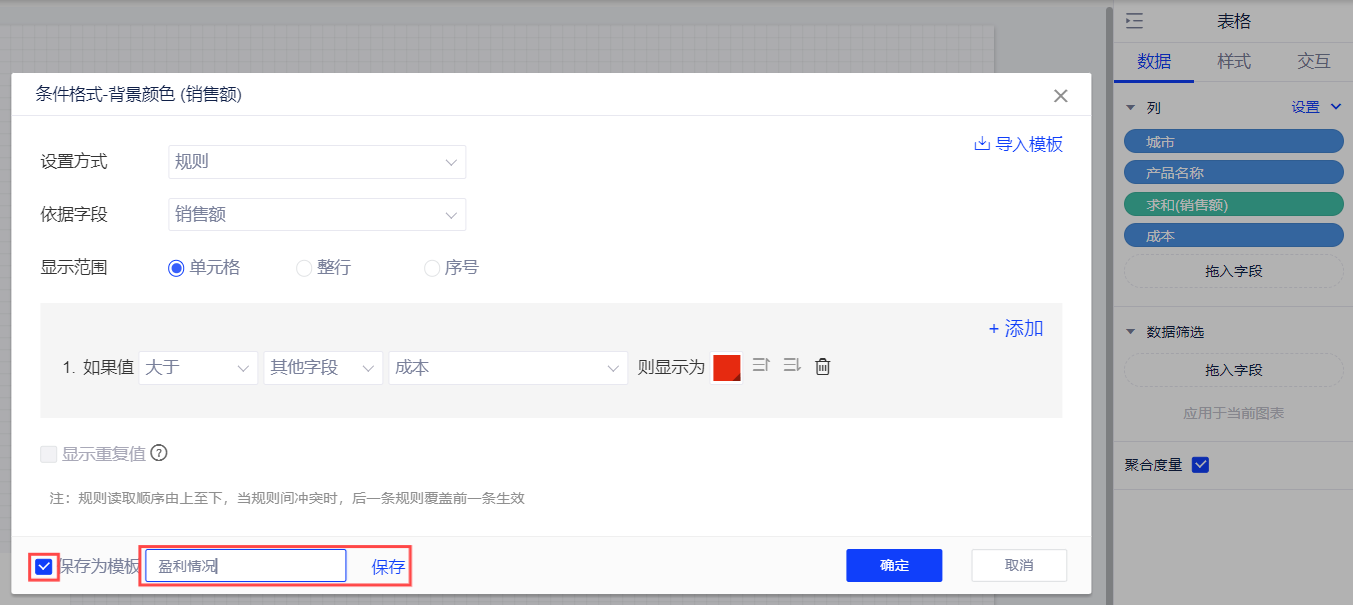1353x605 pixels.
Task: Close the 条件格式 dialog
Action: (x=1061, y=96)
